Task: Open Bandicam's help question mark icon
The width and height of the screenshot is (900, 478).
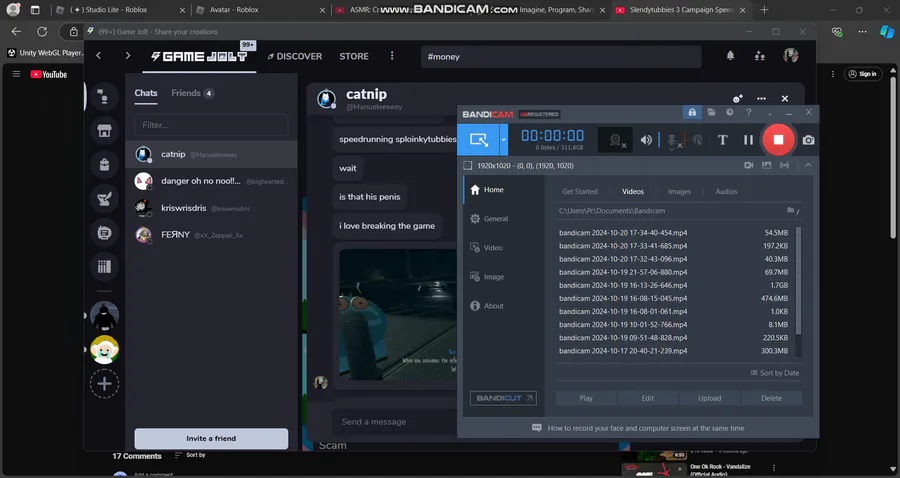Action: point(748,112)
